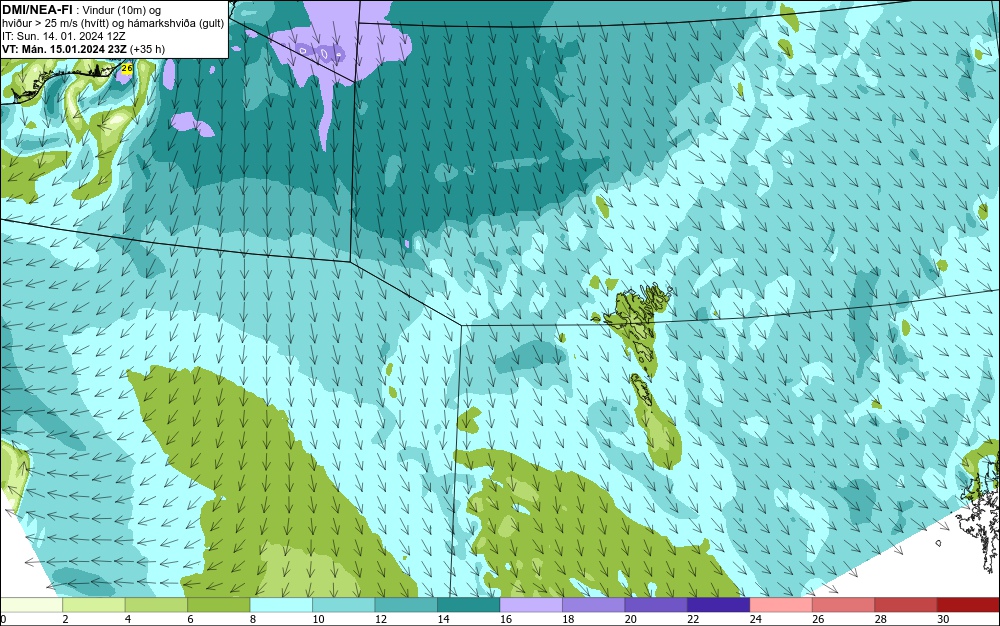Click the pale yellow 0–2 m/s legend swatch
The image size is (1000, 626).
point(31,604)
